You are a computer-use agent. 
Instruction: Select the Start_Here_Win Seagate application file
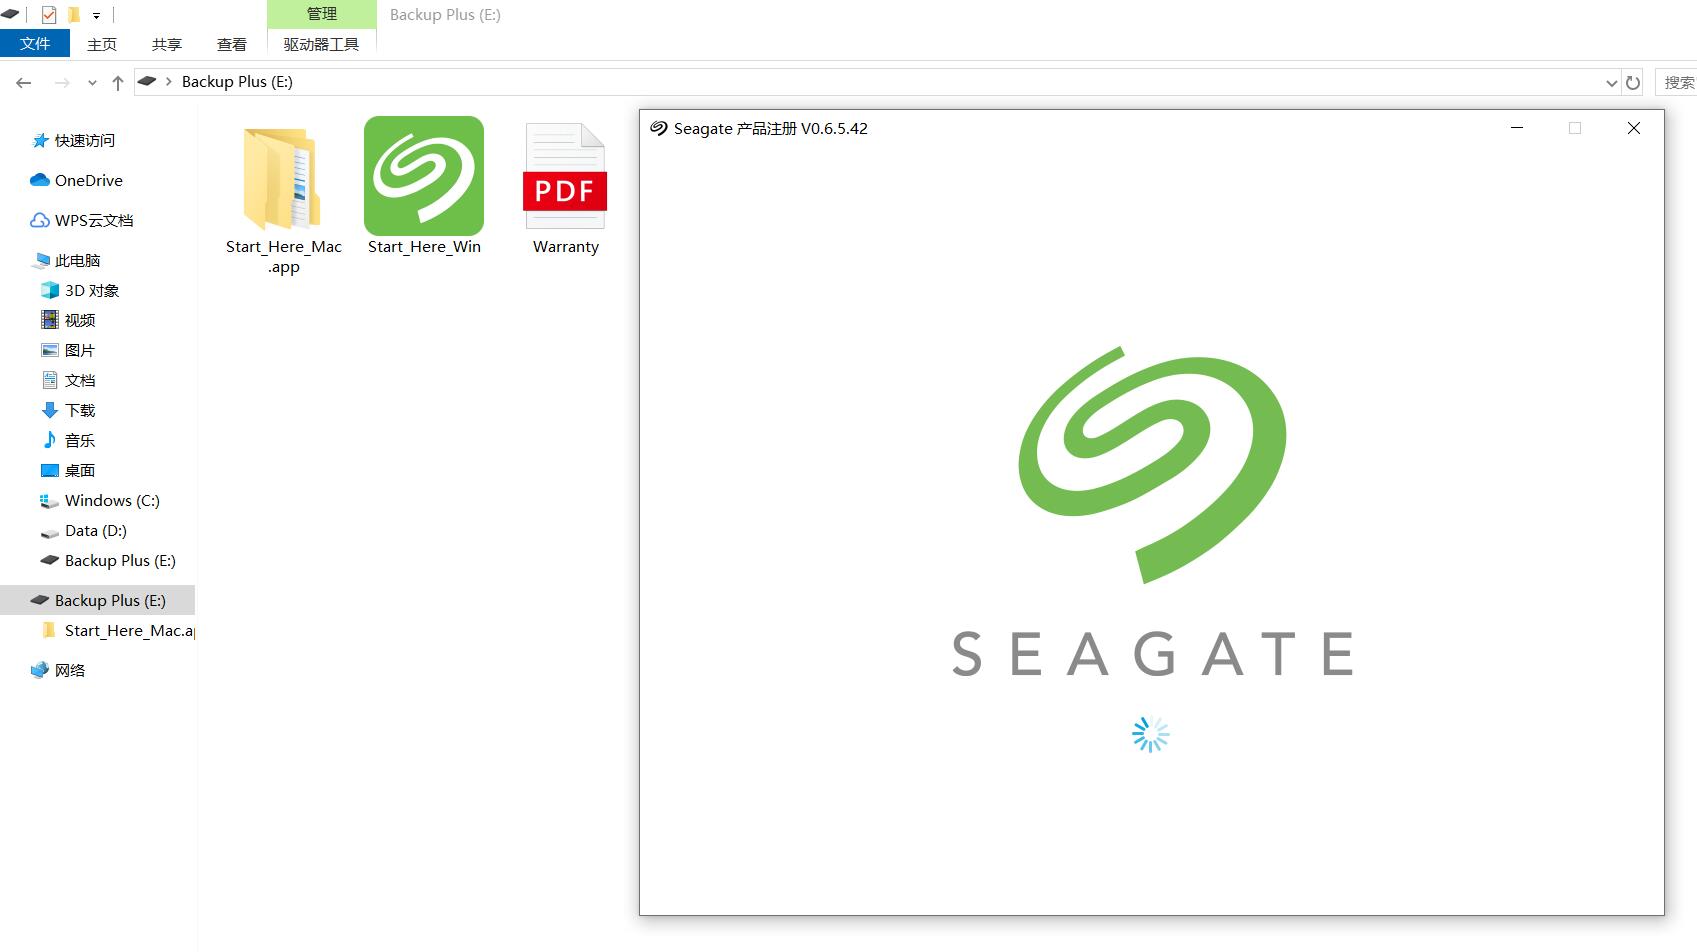click(x=424, y=187)
